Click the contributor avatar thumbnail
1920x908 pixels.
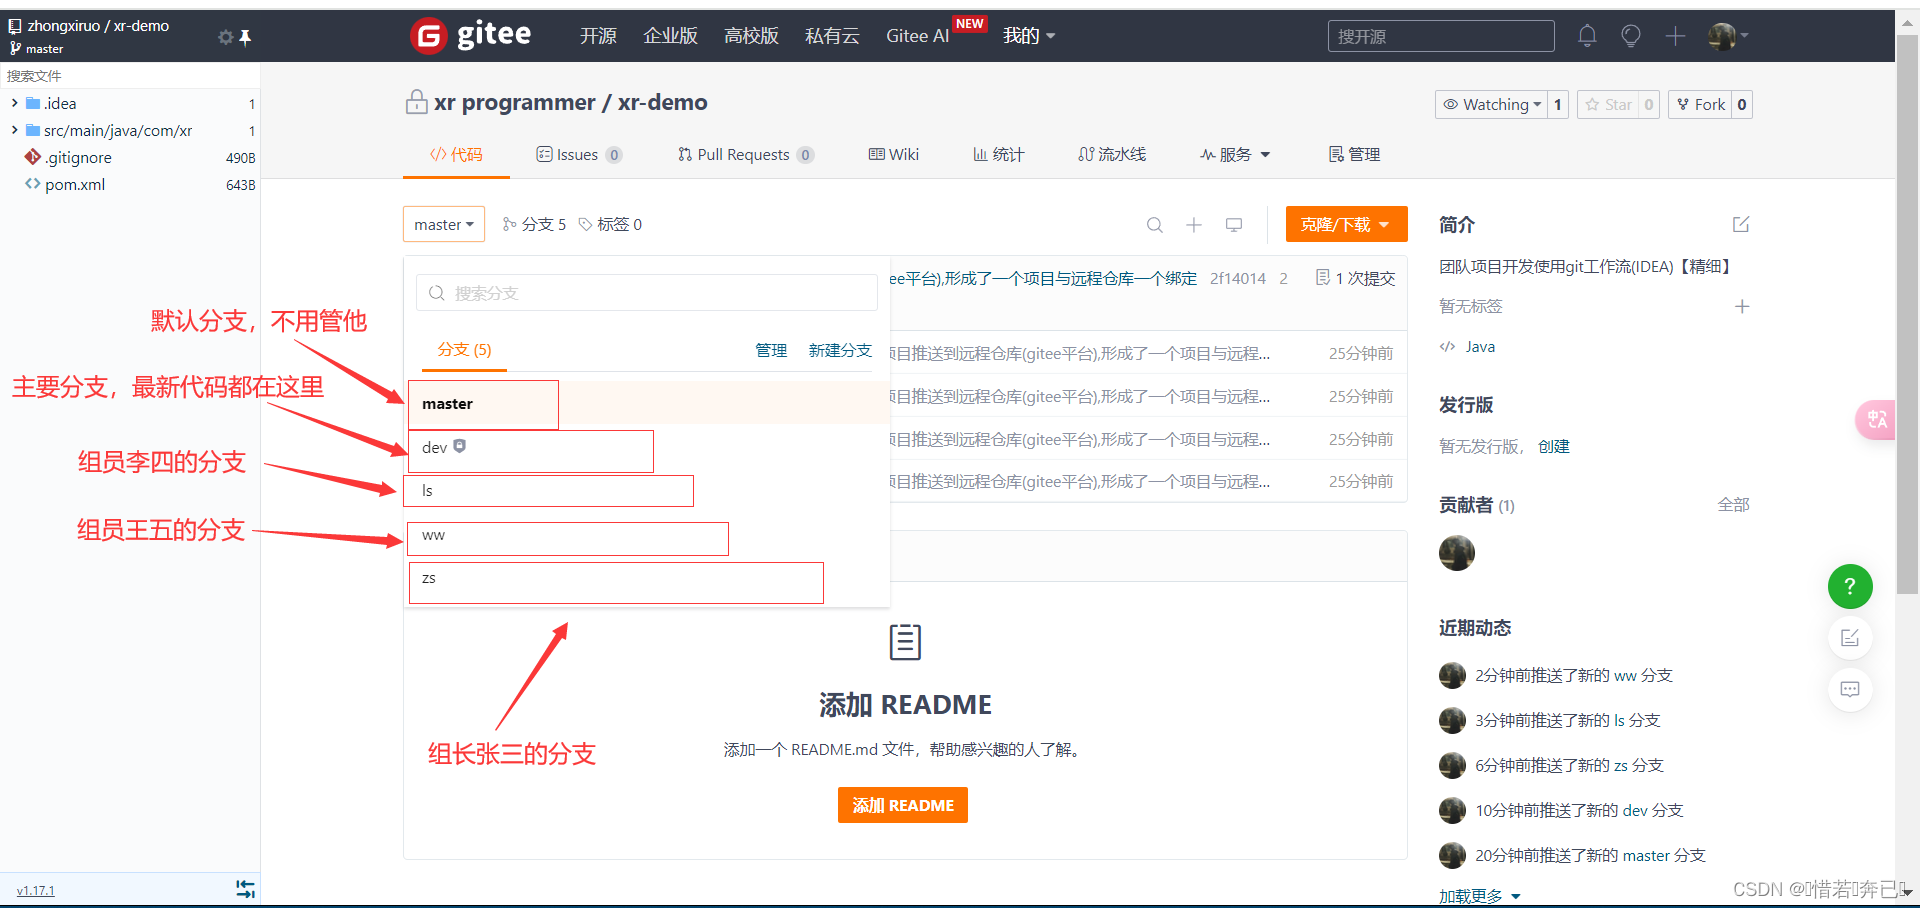pos(1457,553)
